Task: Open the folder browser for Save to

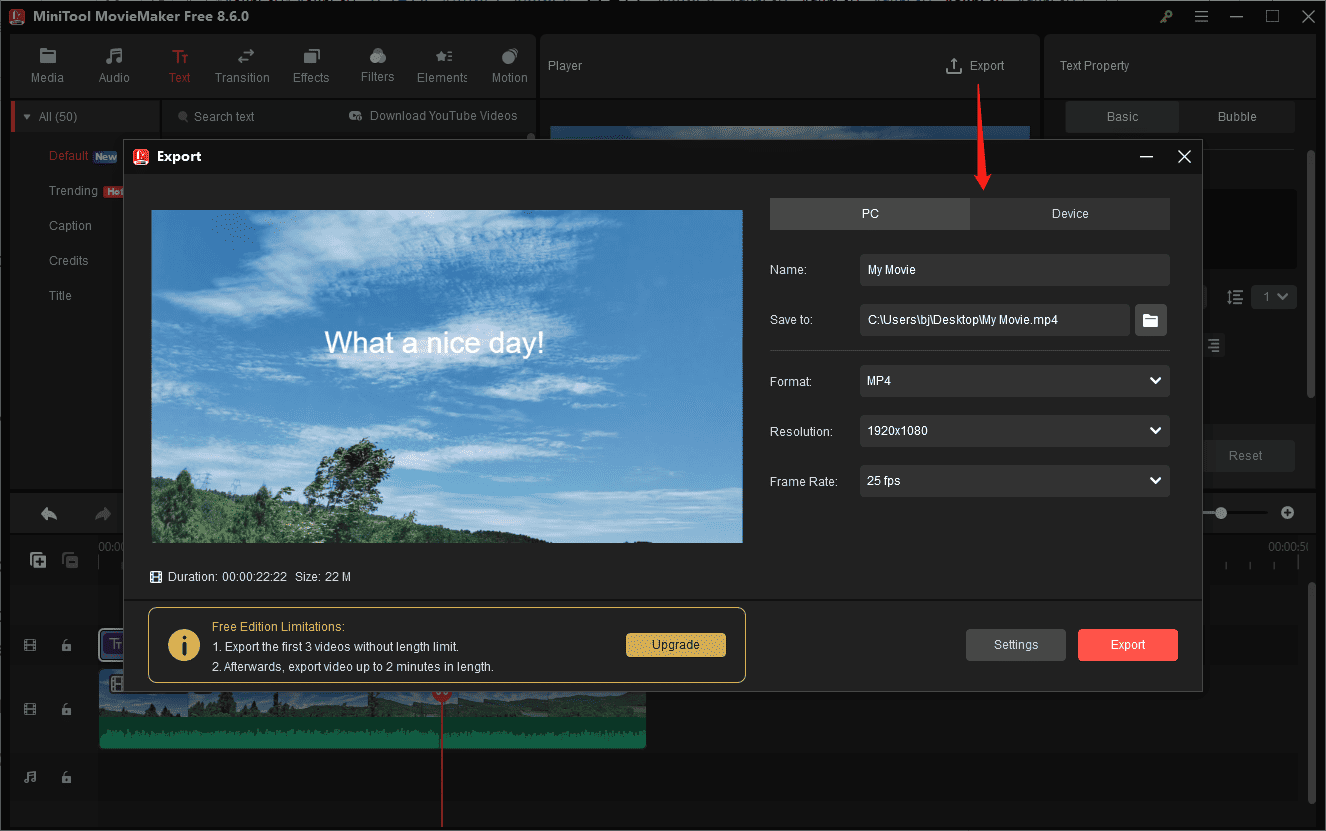Action: pos(1150,319)
